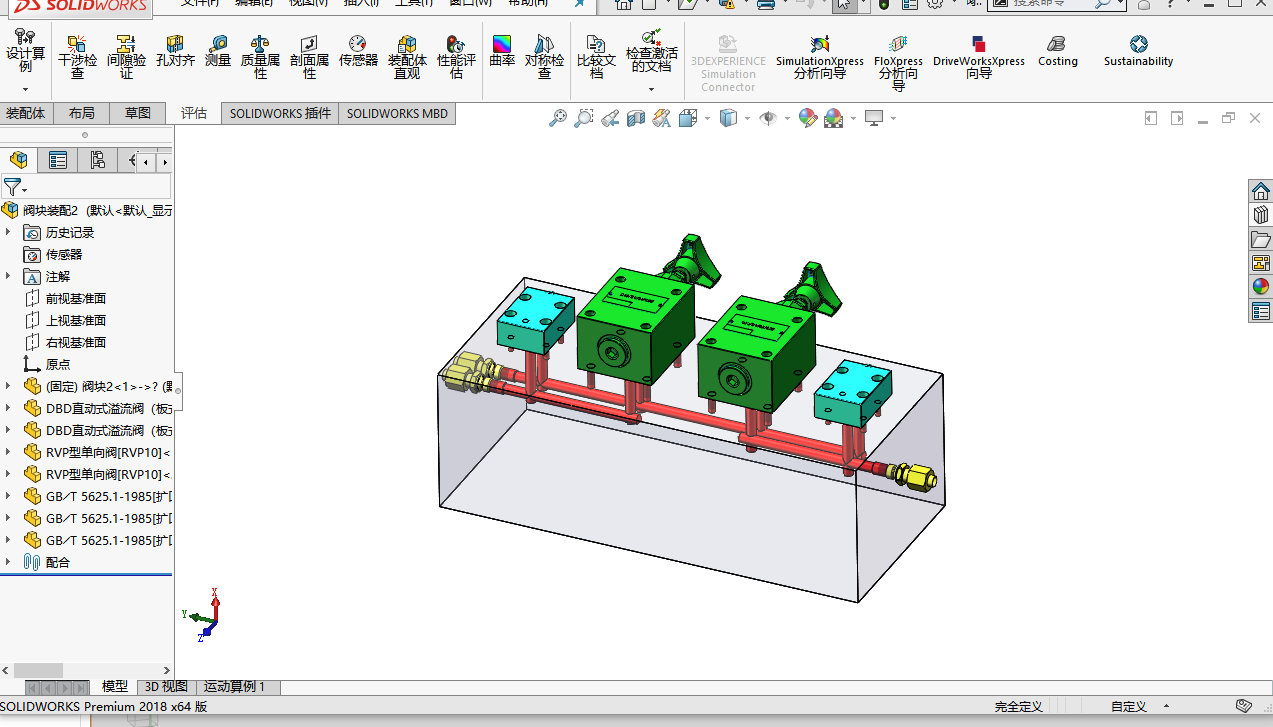Open SOLIDWORKS Resources task pane home icon
Viewport: 1273px width, 727px height.
(1260, 191)
